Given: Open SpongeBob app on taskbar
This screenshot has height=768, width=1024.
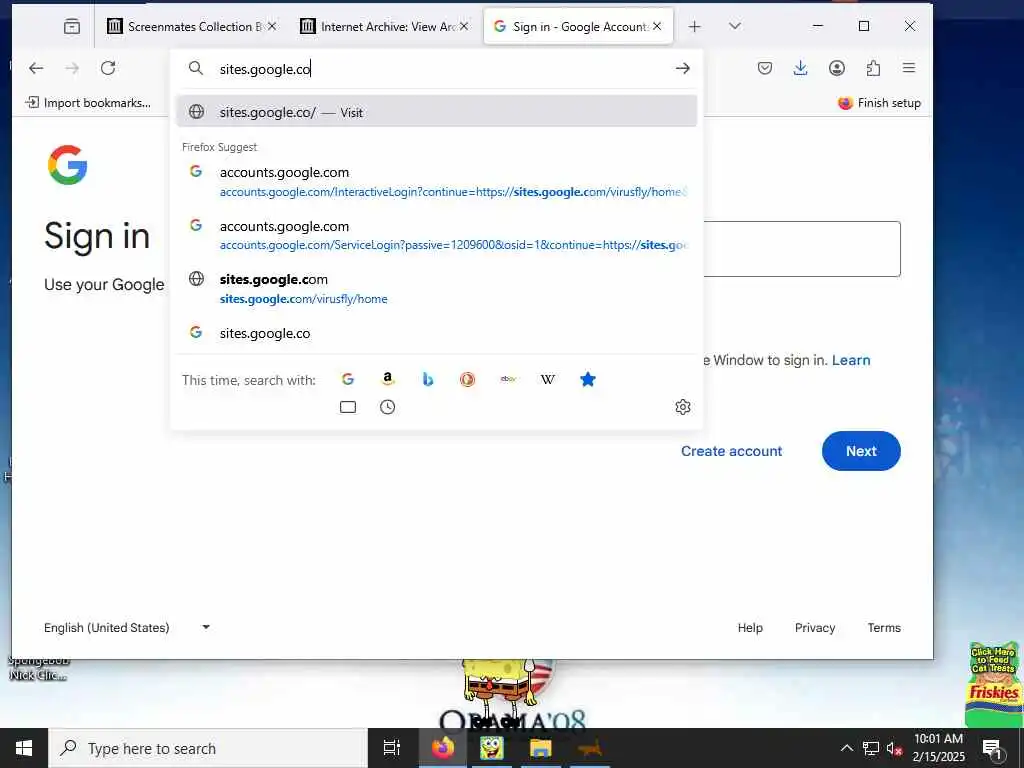Looking at the screenshot, I should click(492, 748).
